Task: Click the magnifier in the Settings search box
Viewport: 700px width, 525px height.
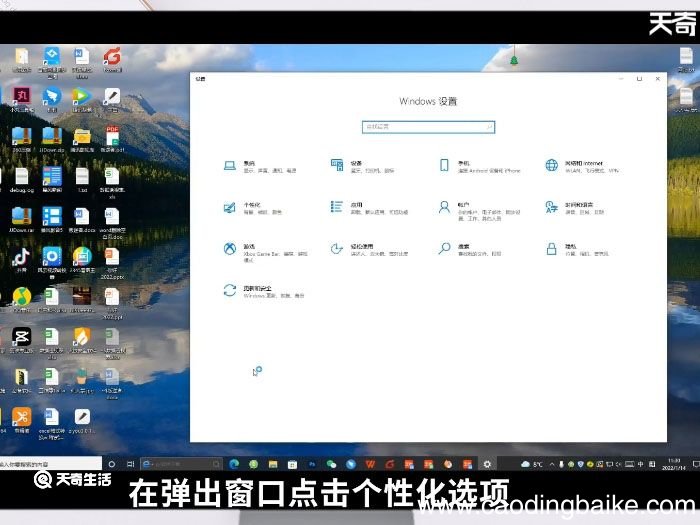Action: coord(489,127)
